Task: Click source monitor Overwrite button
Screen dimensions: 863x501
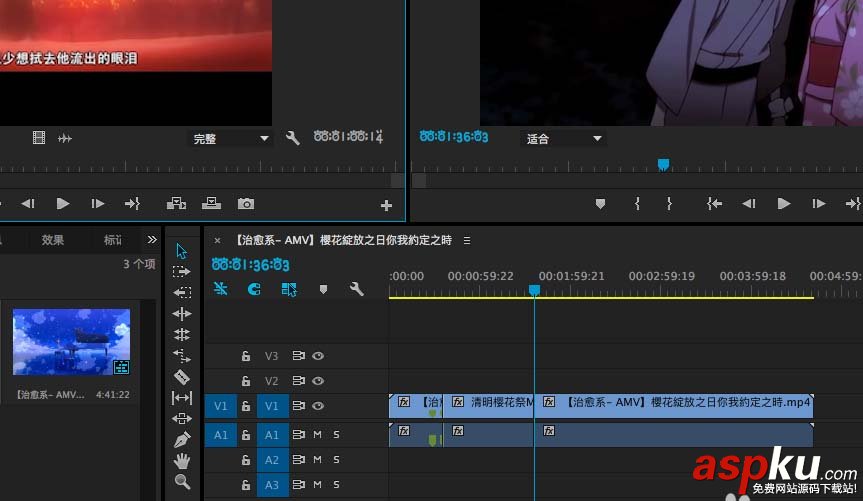Action: 211,204
